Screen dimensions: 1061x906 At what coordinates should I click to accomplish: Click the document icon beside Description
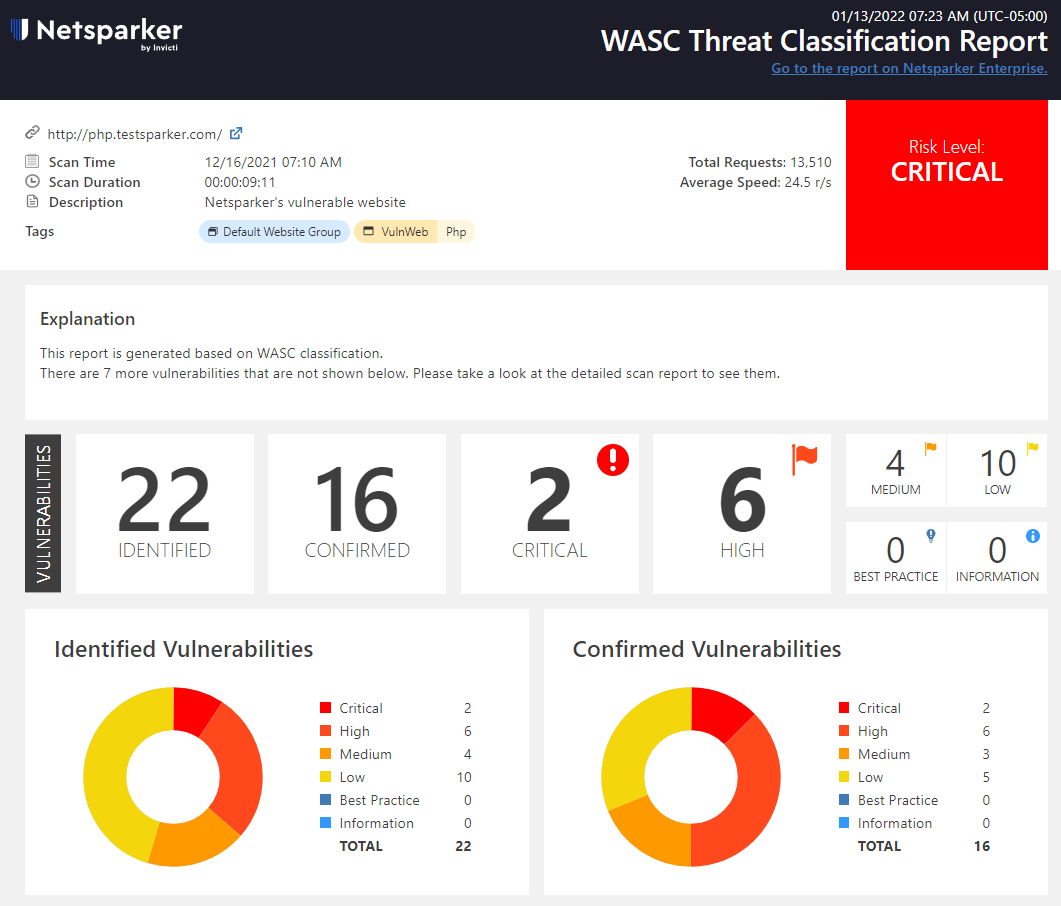pos(32,202)
